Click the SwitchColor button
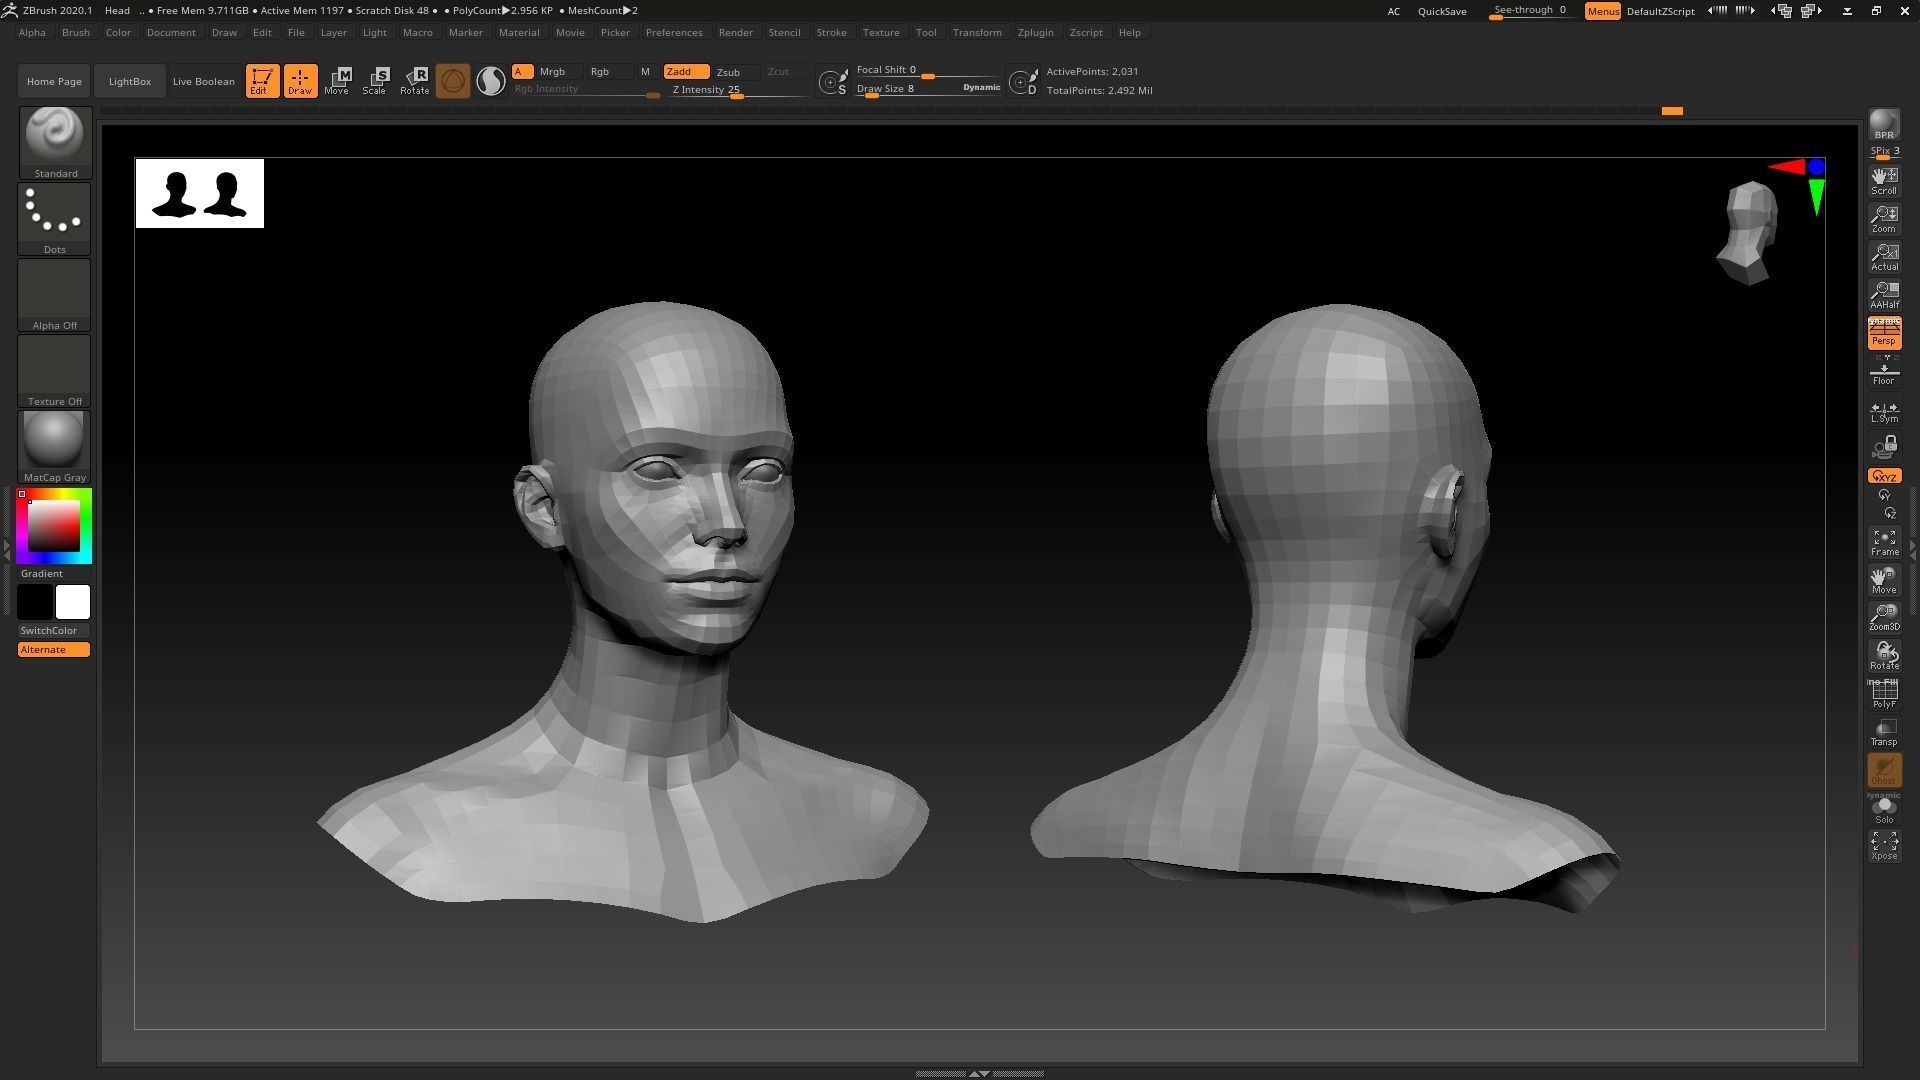Screen dimensions: 1920x1080 (x=54, y=630)
